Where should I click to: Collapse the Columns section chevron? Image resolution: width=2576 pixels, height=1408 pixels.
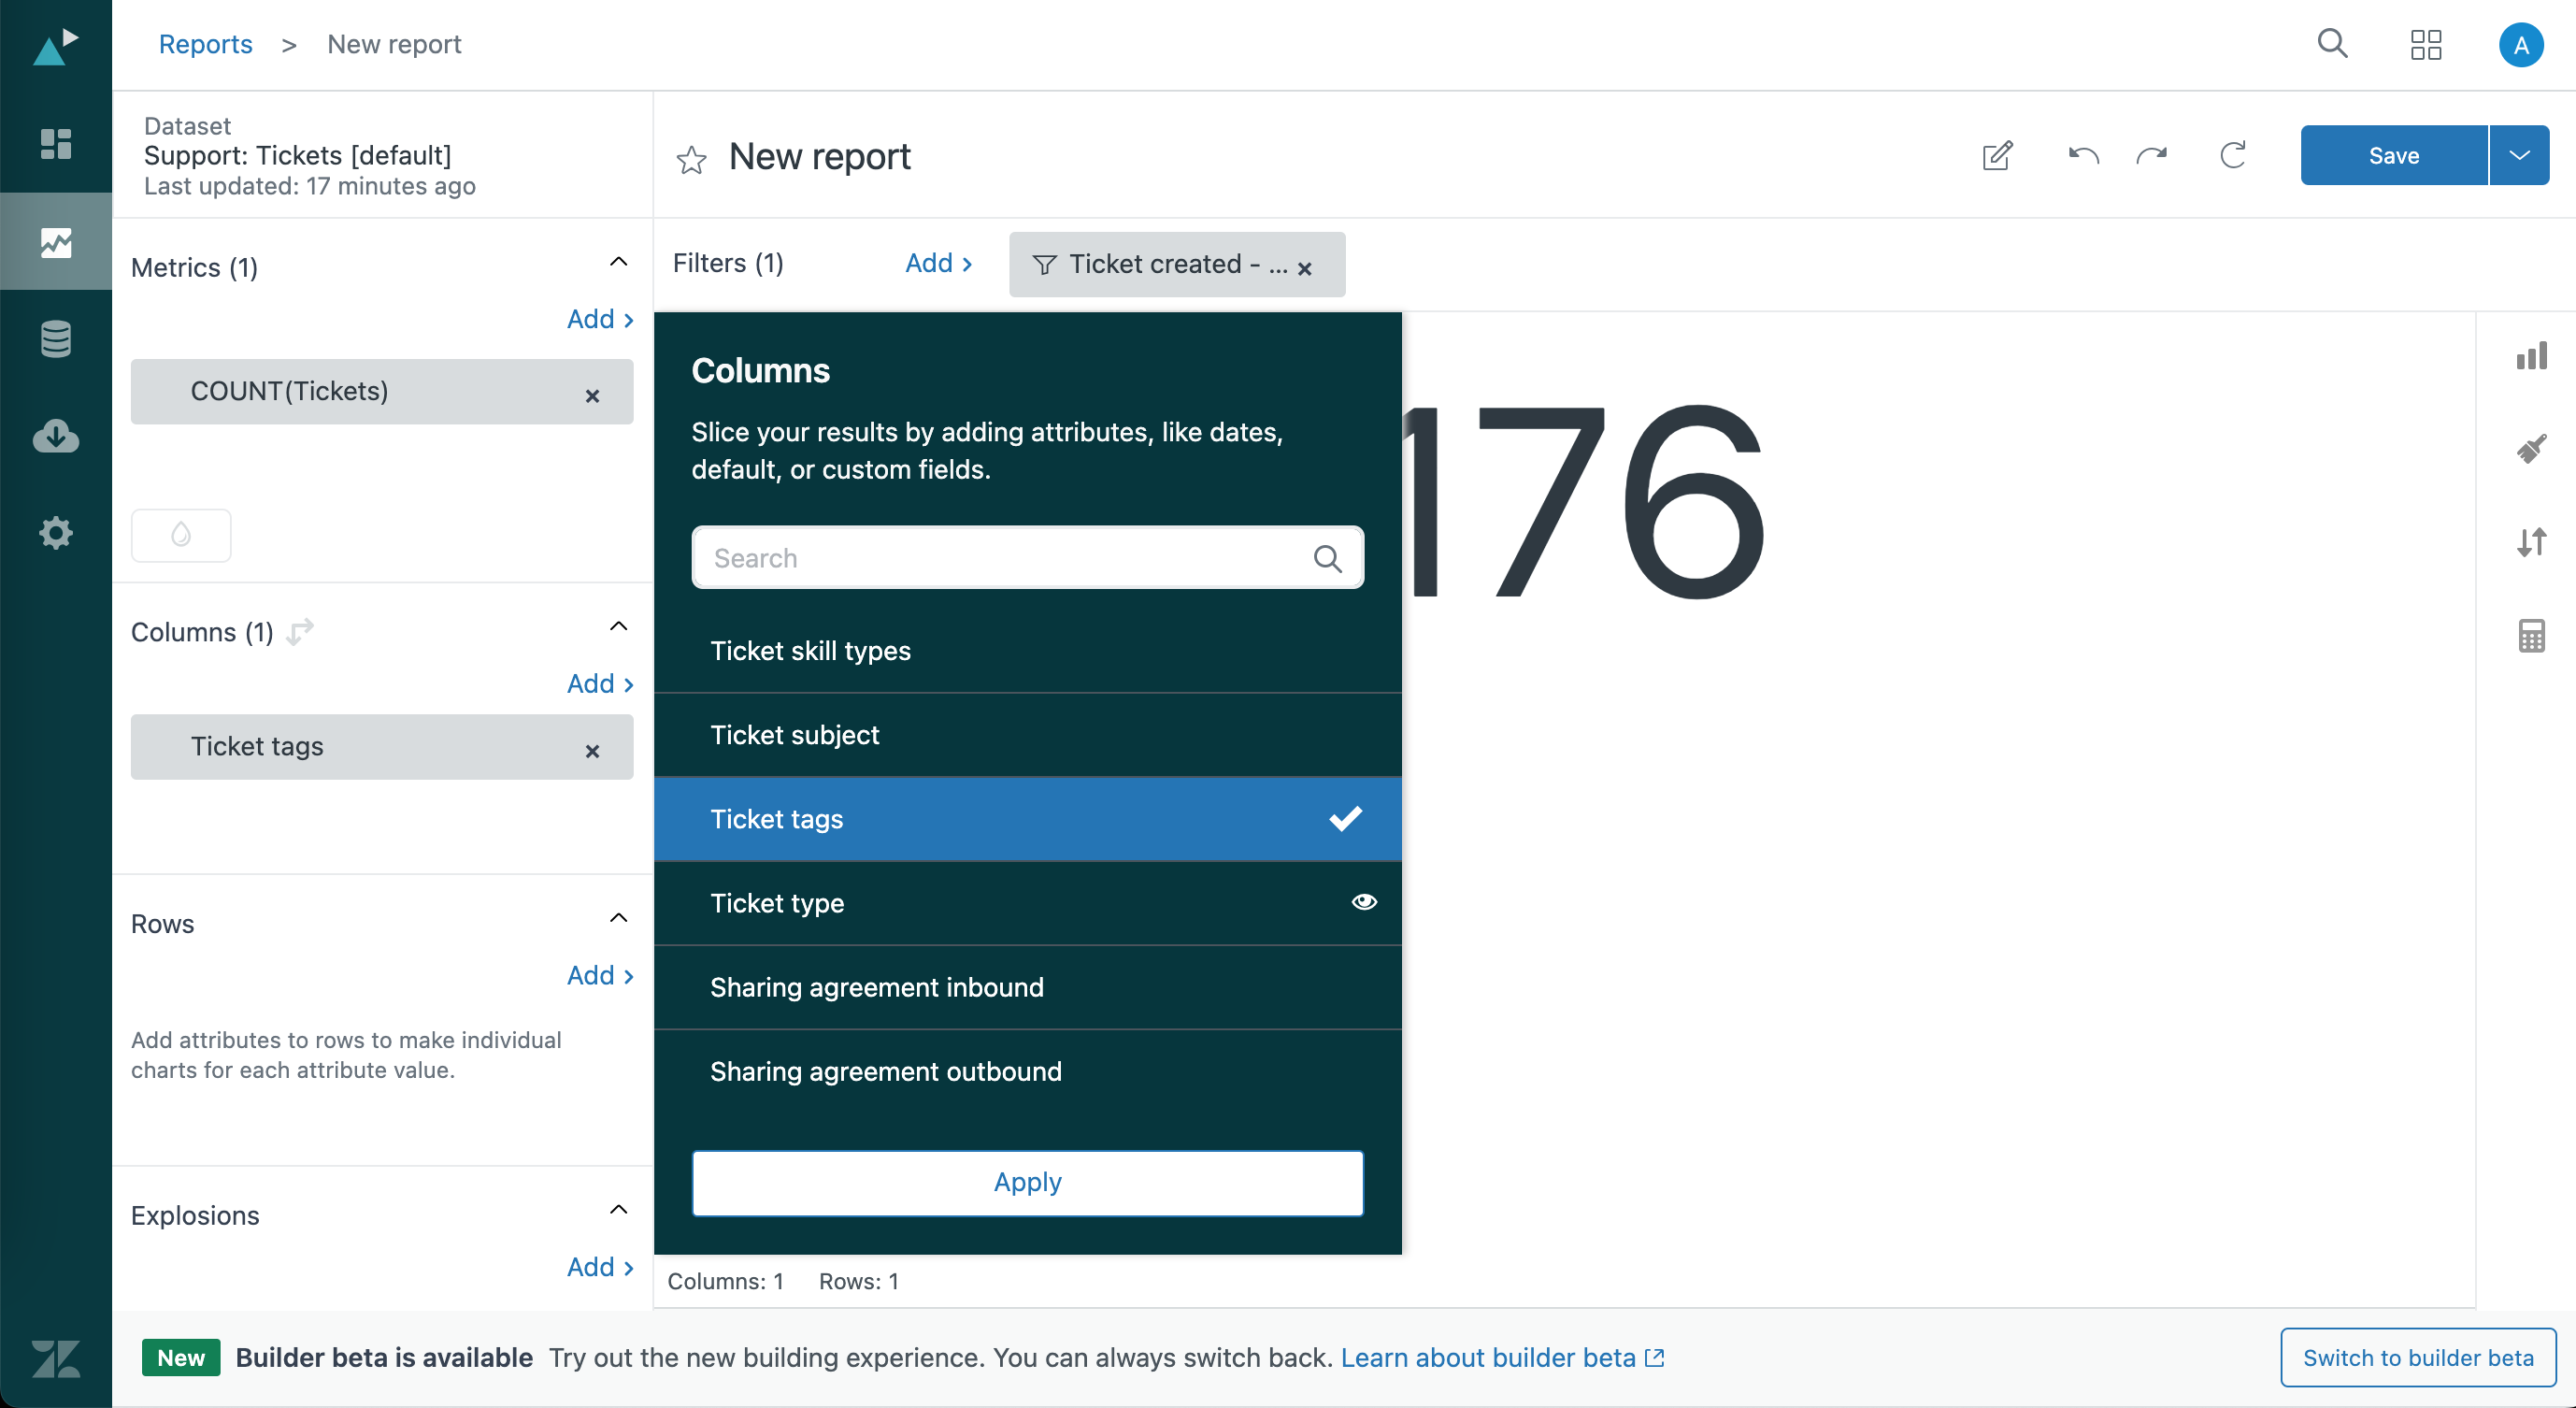click(x=618, y=626)
